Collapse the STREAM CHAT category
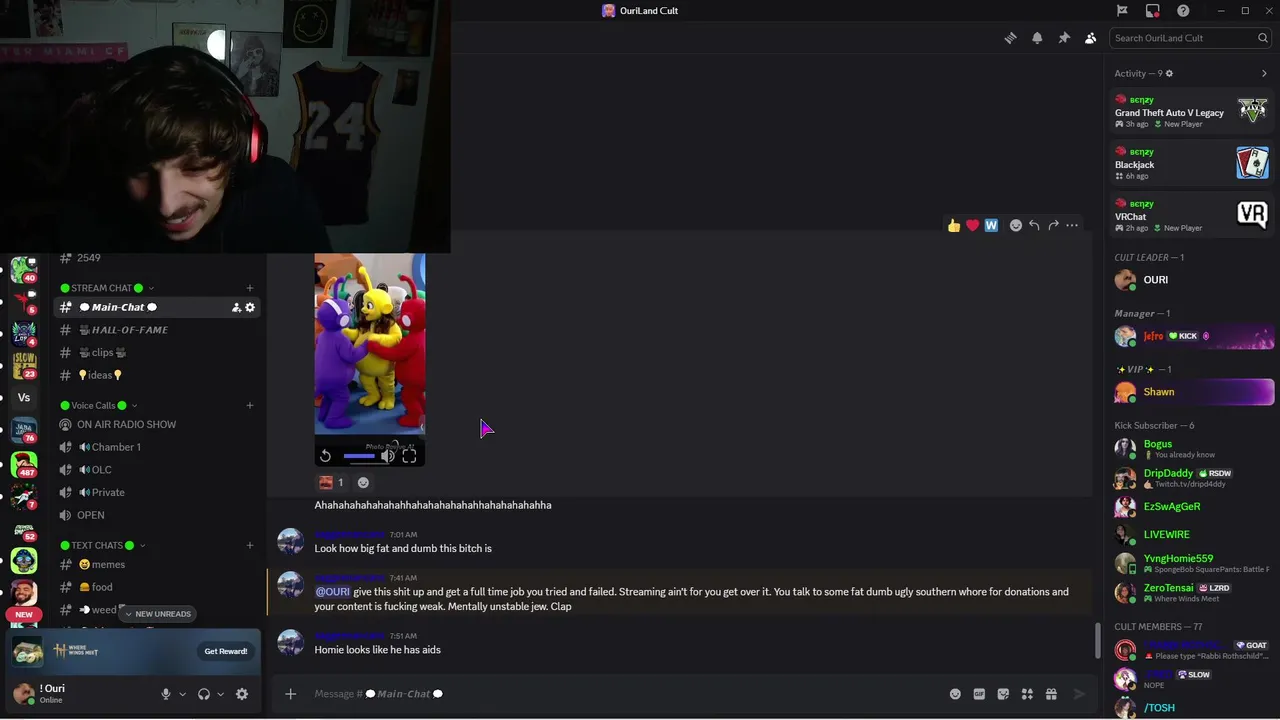1280x720 pixels. click(107, 288)
